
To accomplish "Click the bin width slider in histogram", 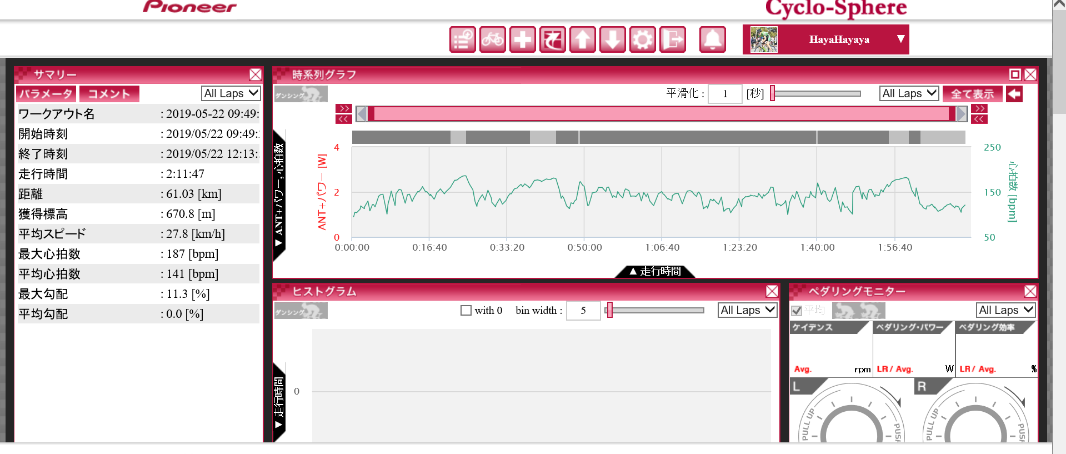I will pos(658,310).
